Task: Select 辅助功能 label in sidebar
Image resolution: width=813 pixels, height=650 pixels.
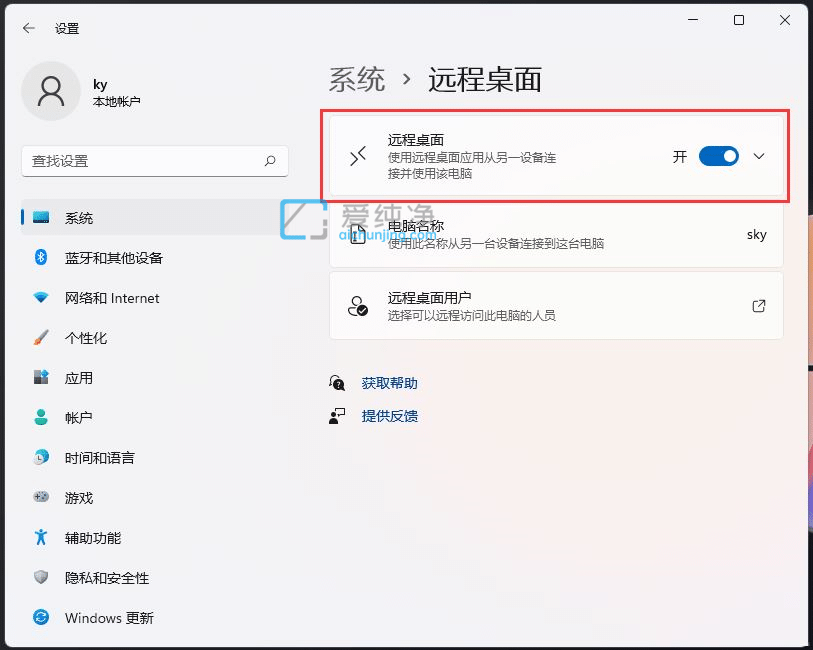Action: pos(93,538)
